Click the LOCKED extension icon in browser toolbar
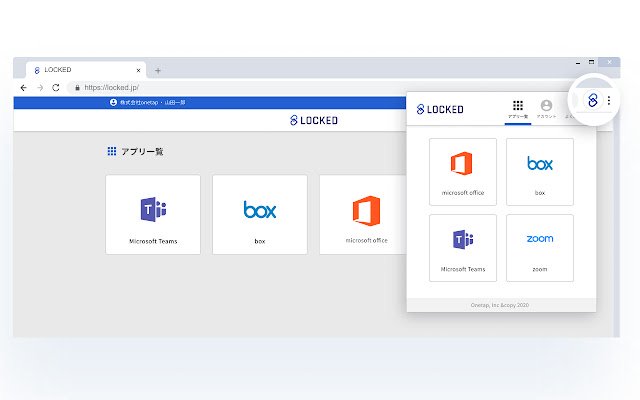Image resolution: width=640 pixels, height=400 pixels. click(x=593, y=100)
